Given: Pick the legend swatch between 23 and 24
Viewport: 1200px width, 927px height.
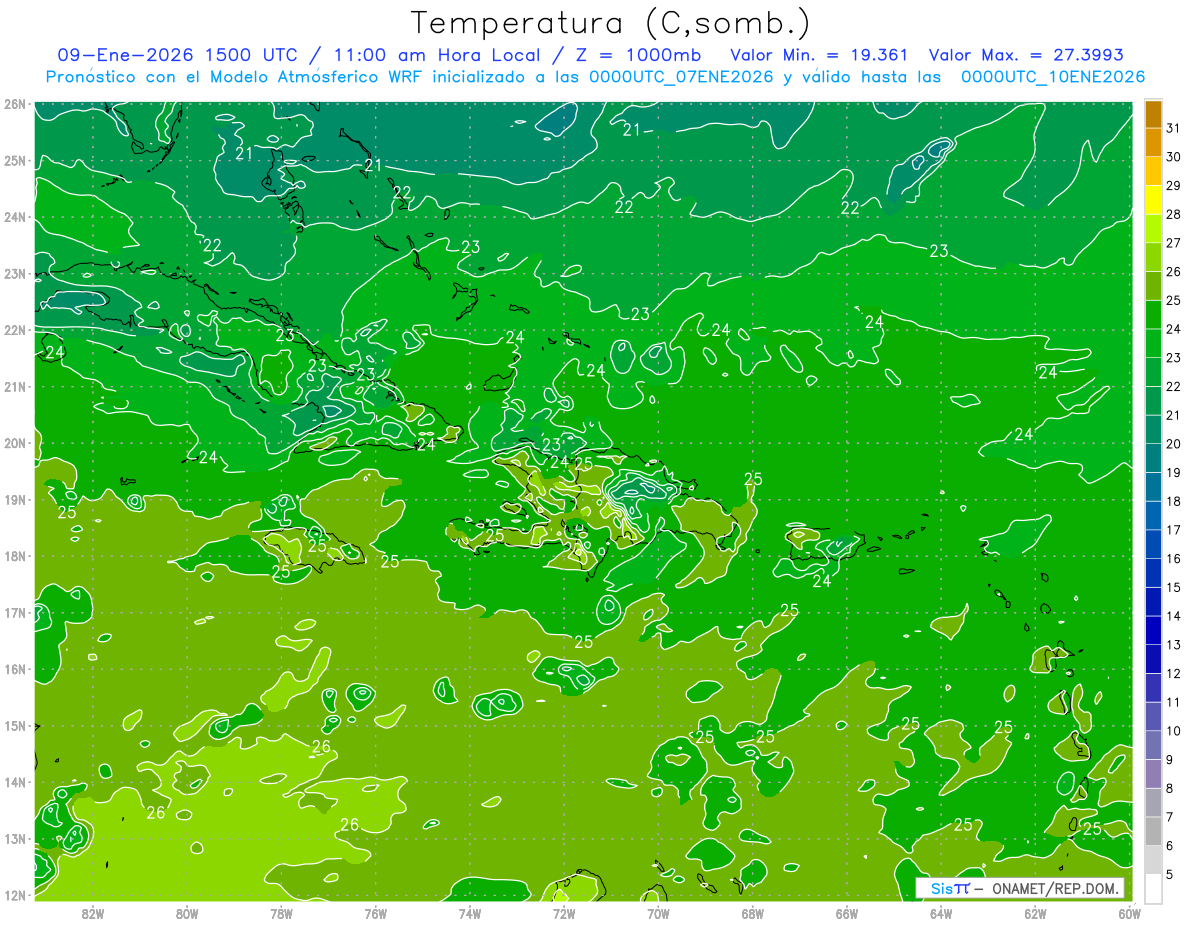Looking at the screenshot, I should pos(1153,344).
